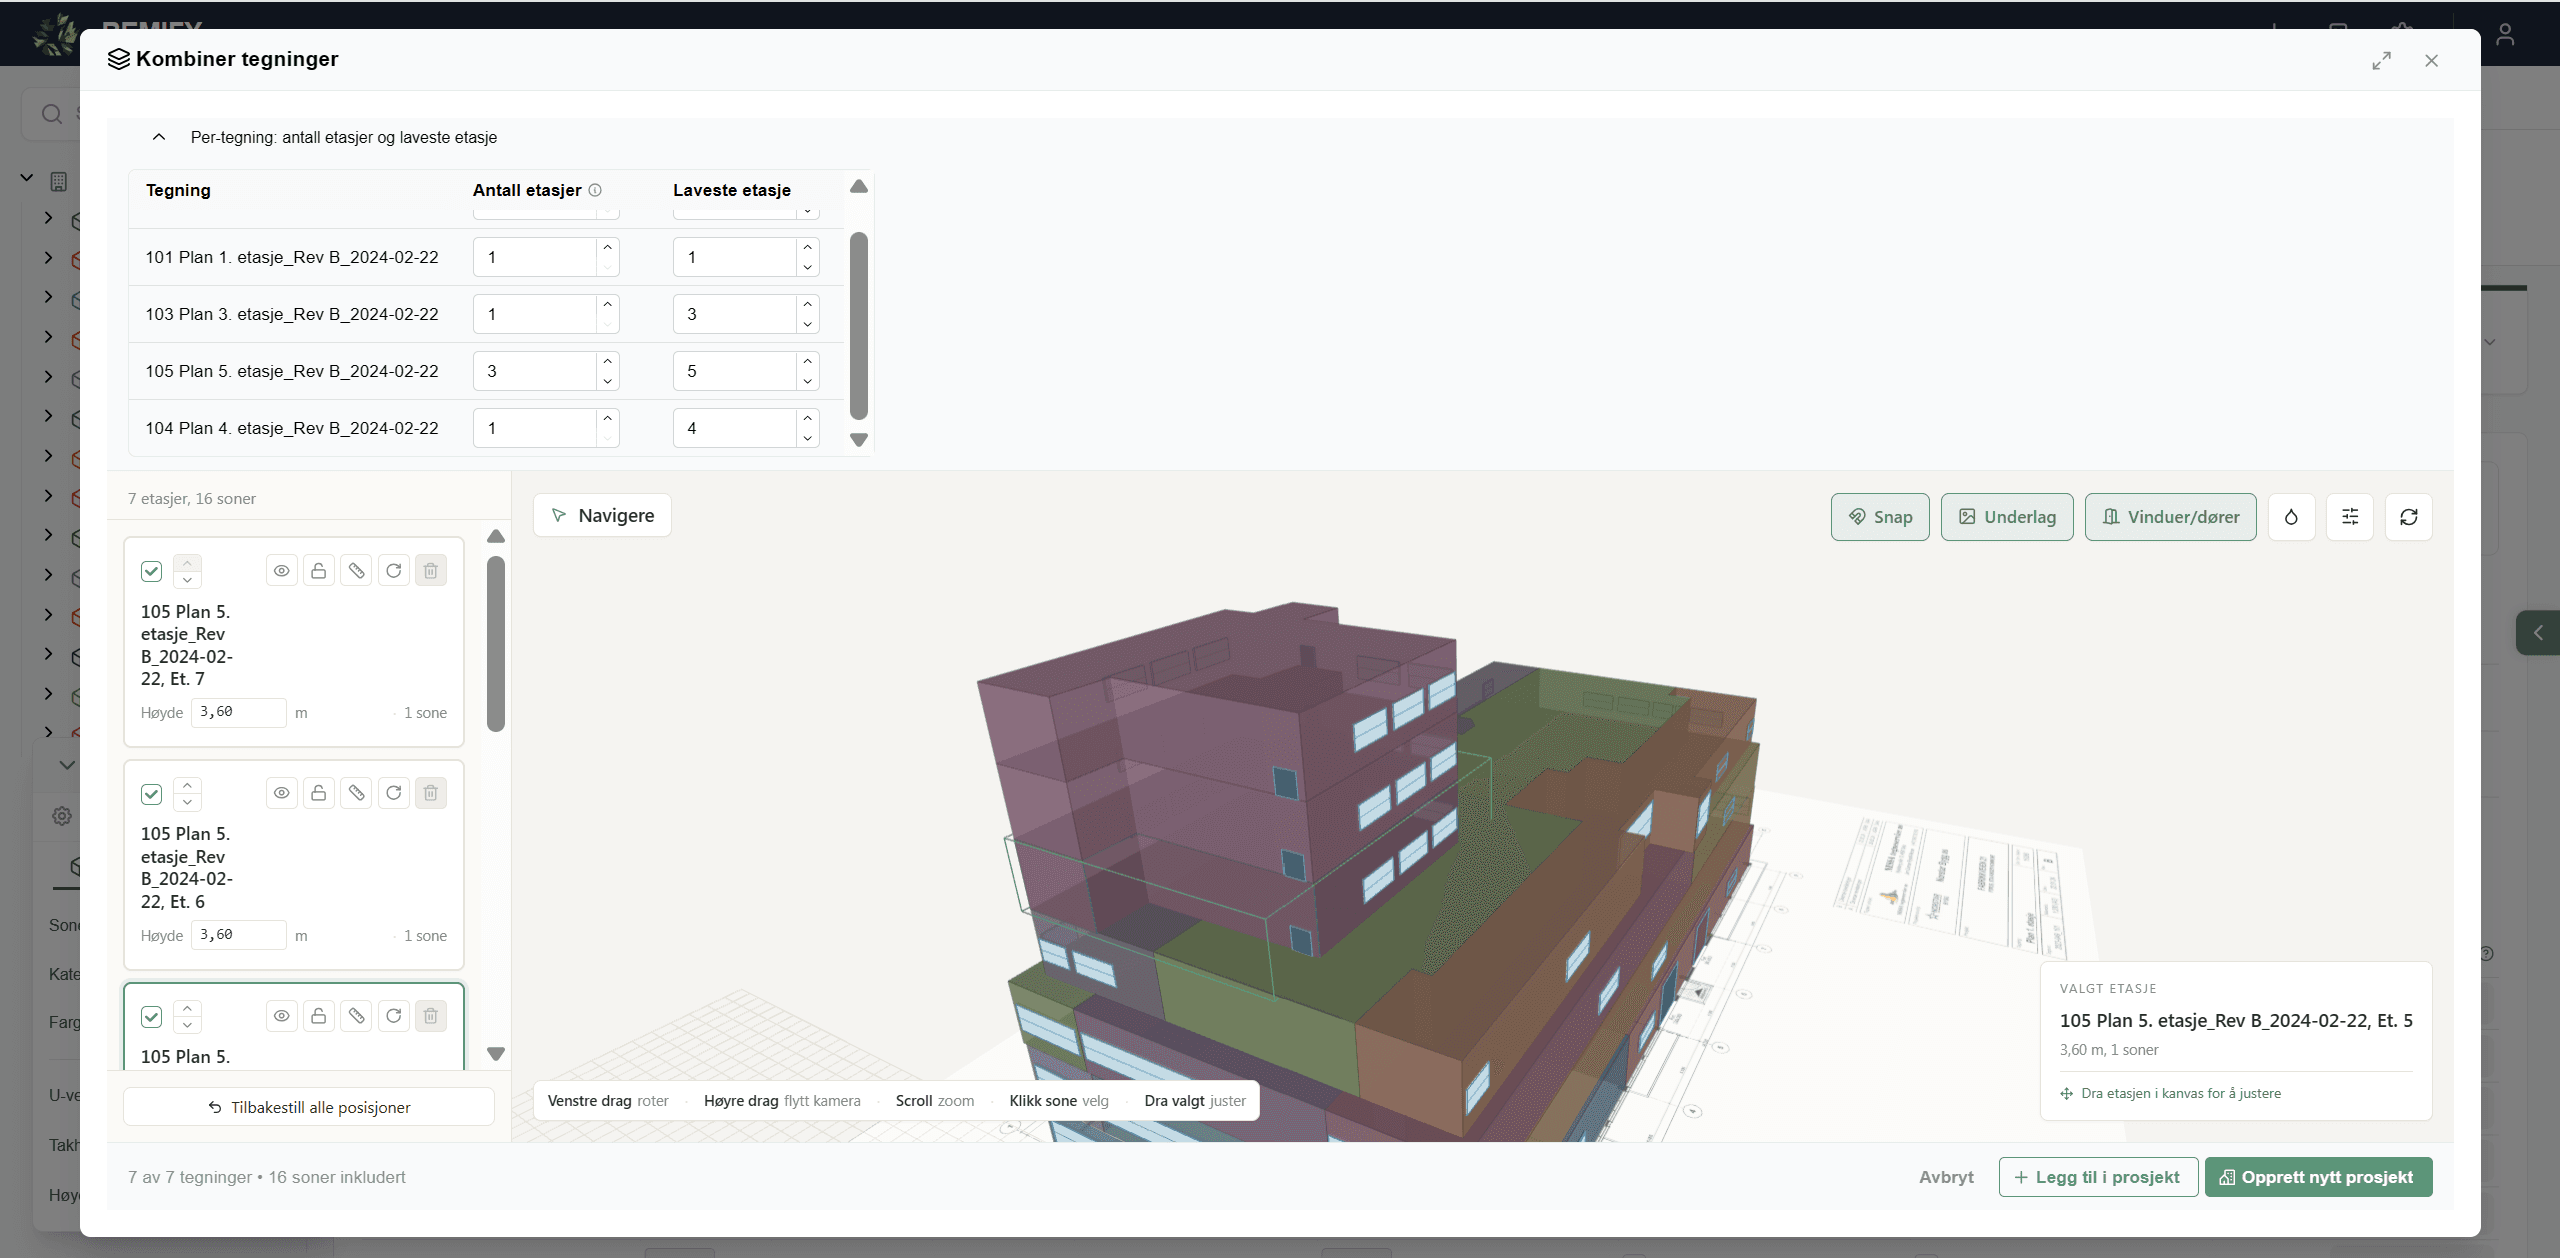Click Tilbakestill alle posisjoner button
Viewport: 2560px width, 1258px height.
(309, 1107)
